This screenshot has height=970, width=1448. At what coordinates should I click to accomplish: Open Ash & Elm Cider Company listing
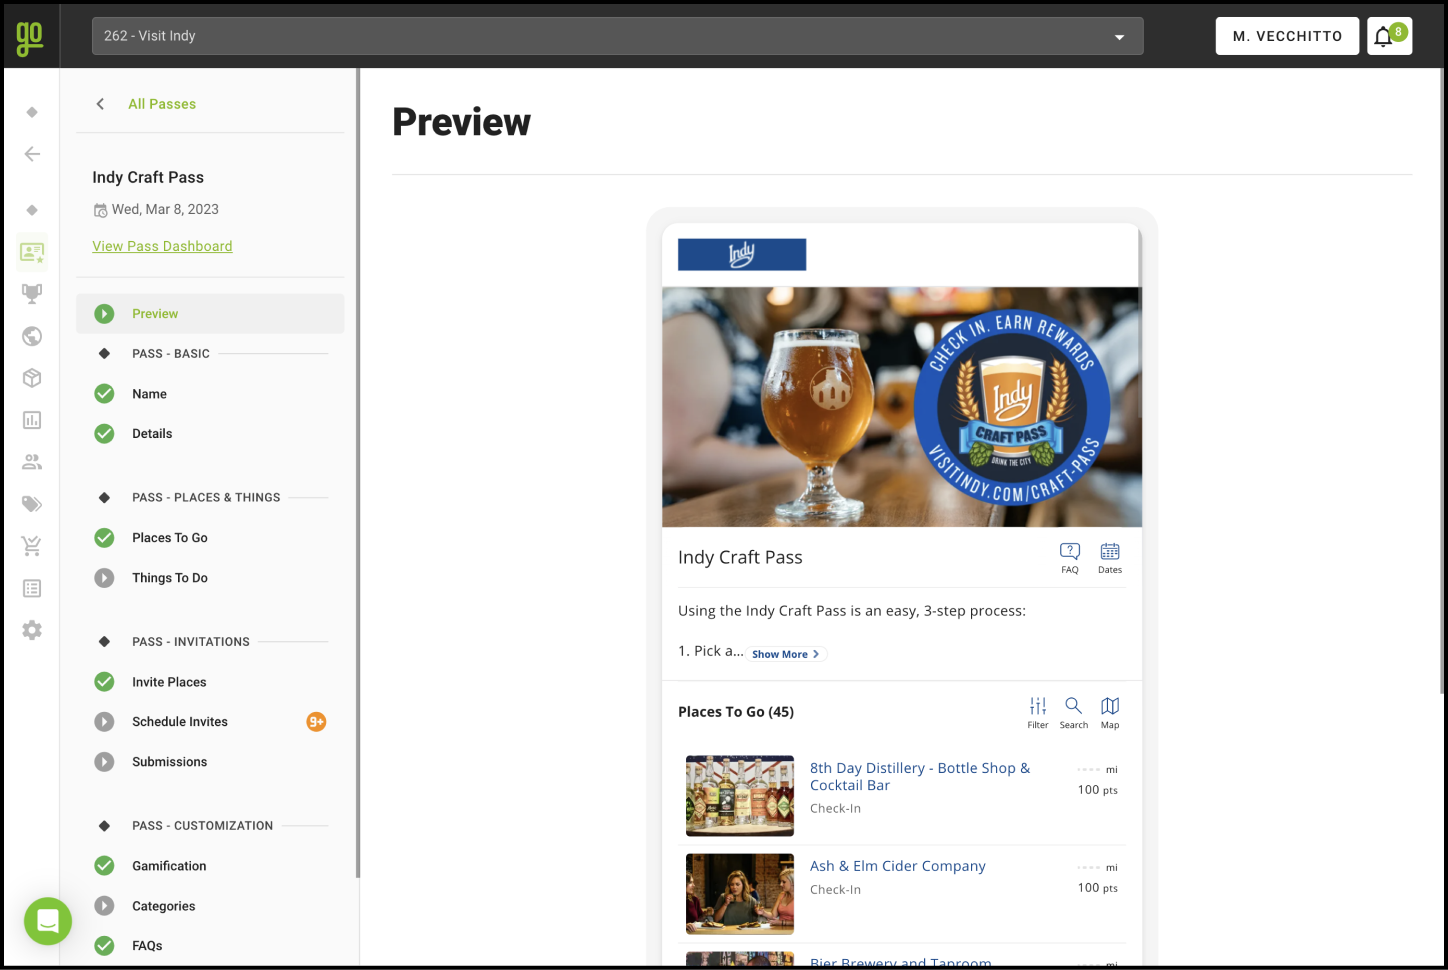898,866
